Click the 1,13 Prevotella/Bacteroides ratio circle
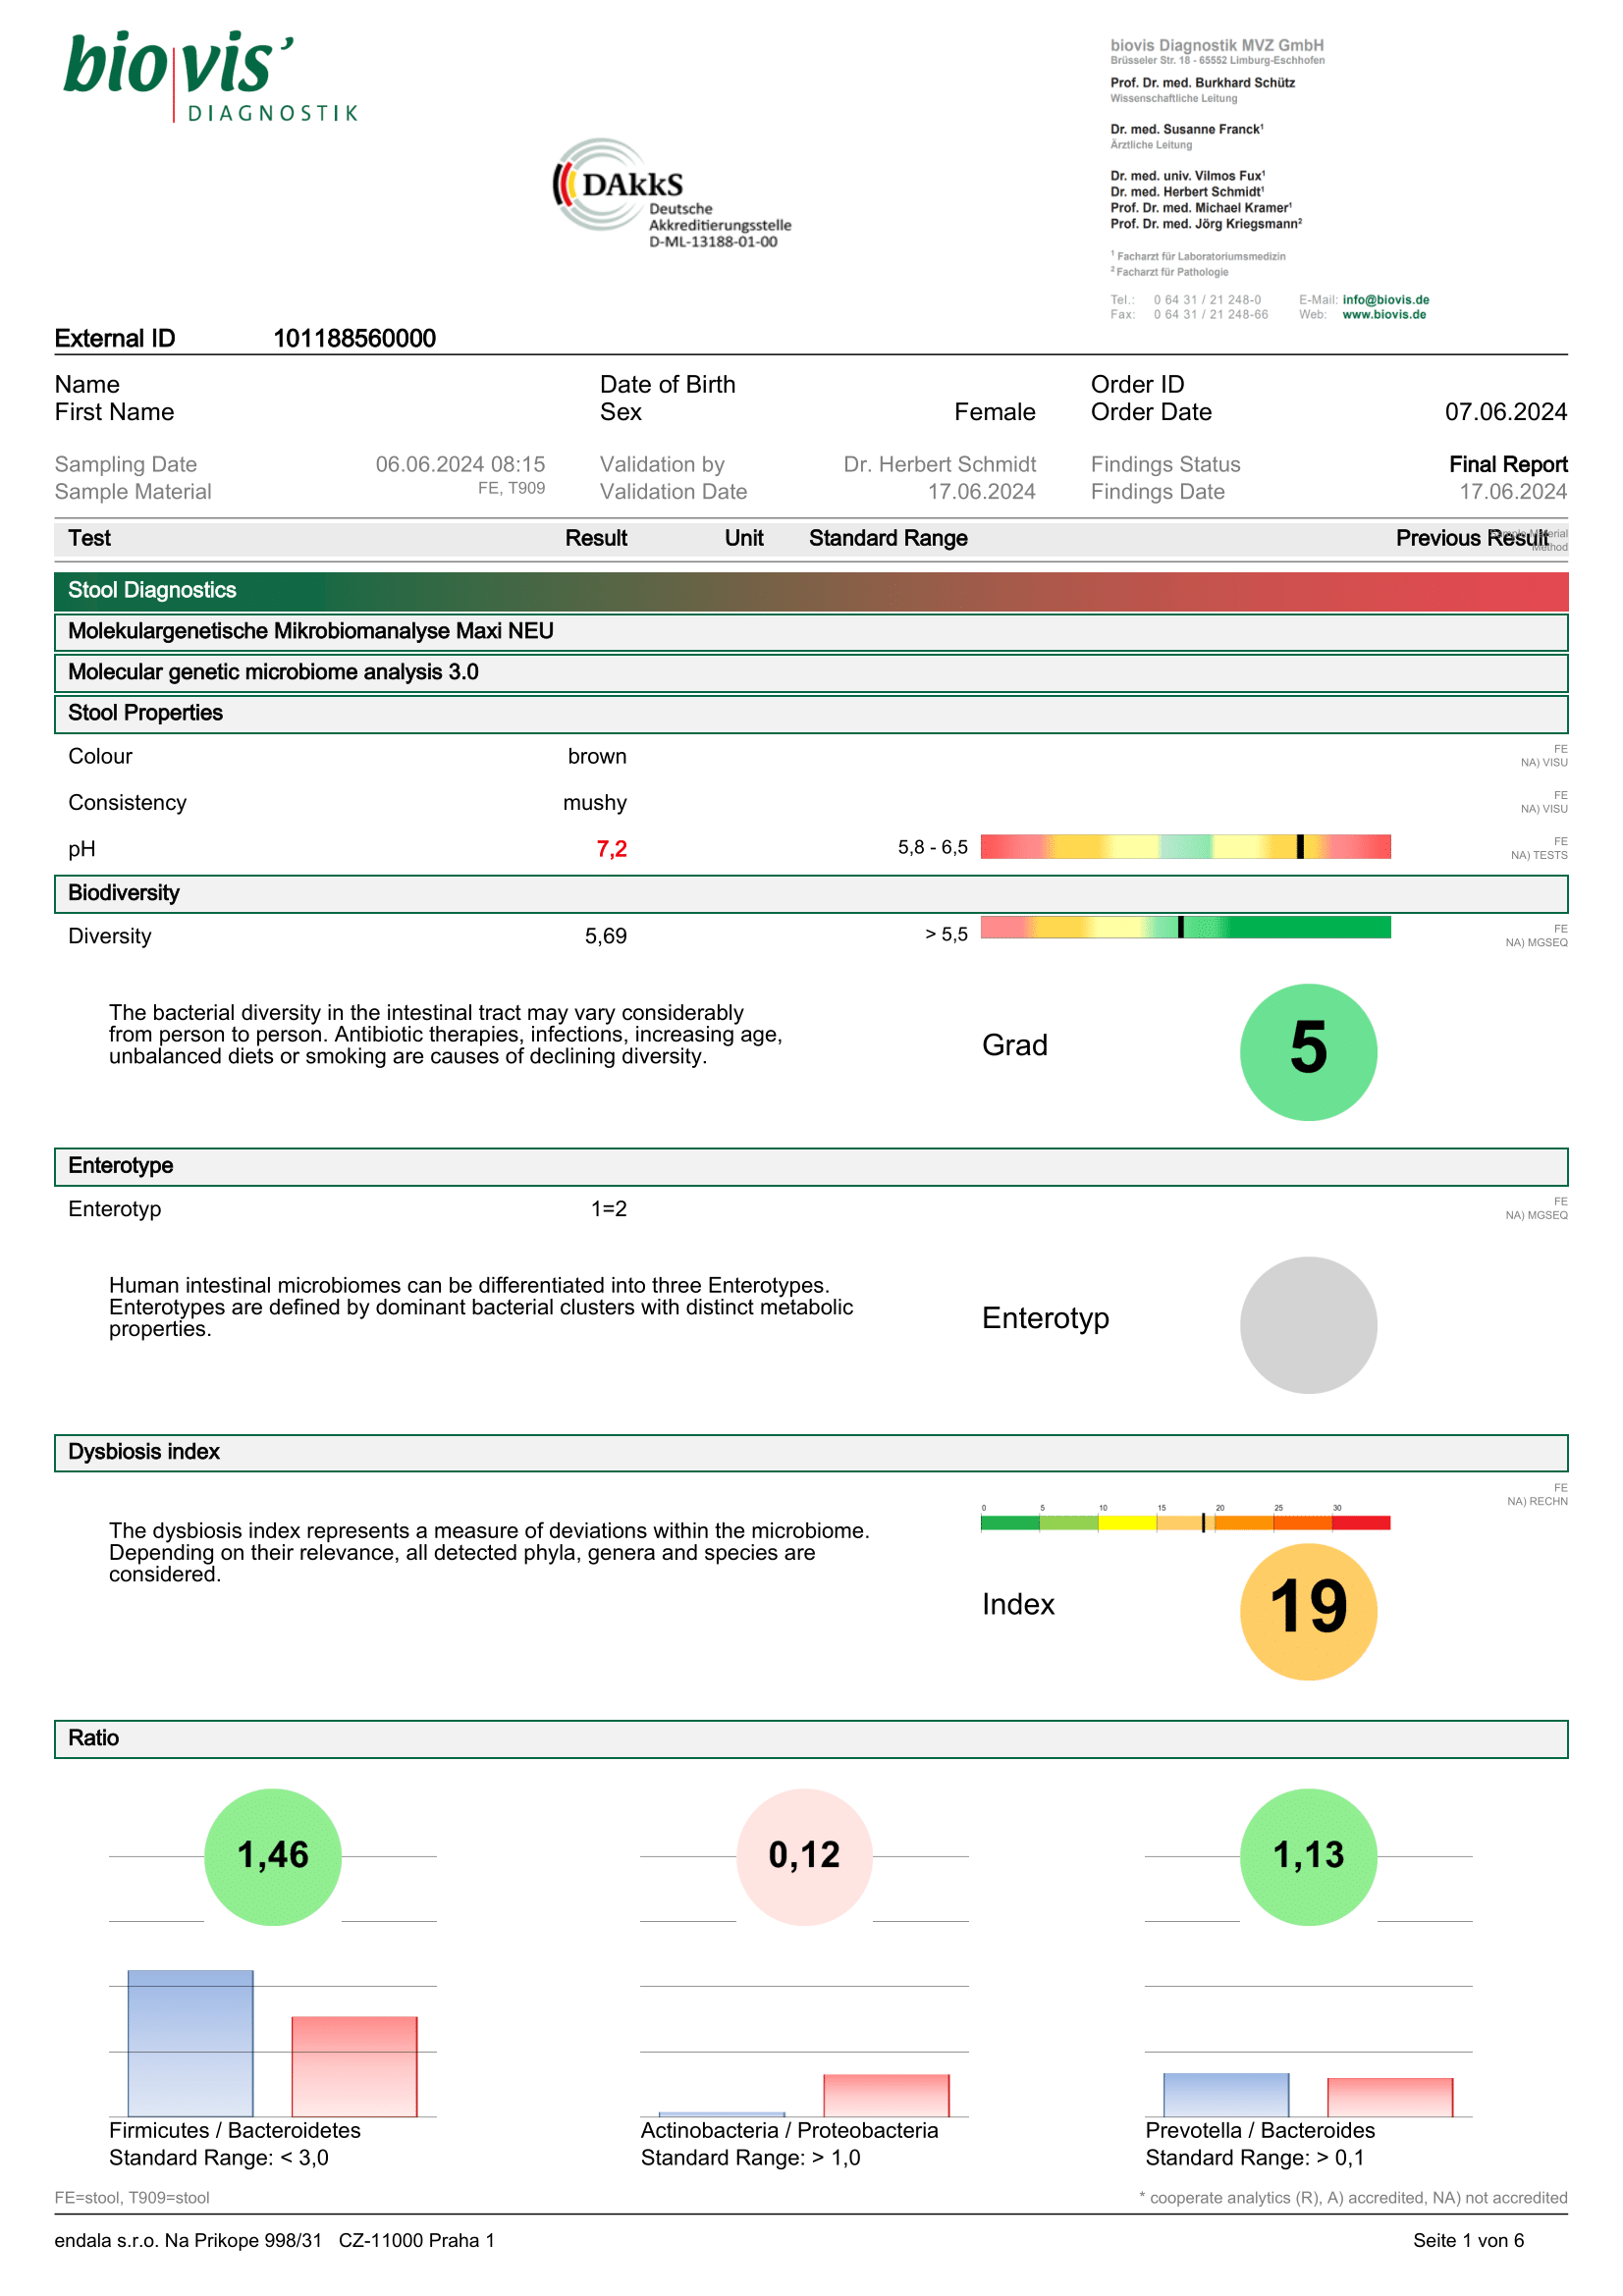 (1307, 1856)
